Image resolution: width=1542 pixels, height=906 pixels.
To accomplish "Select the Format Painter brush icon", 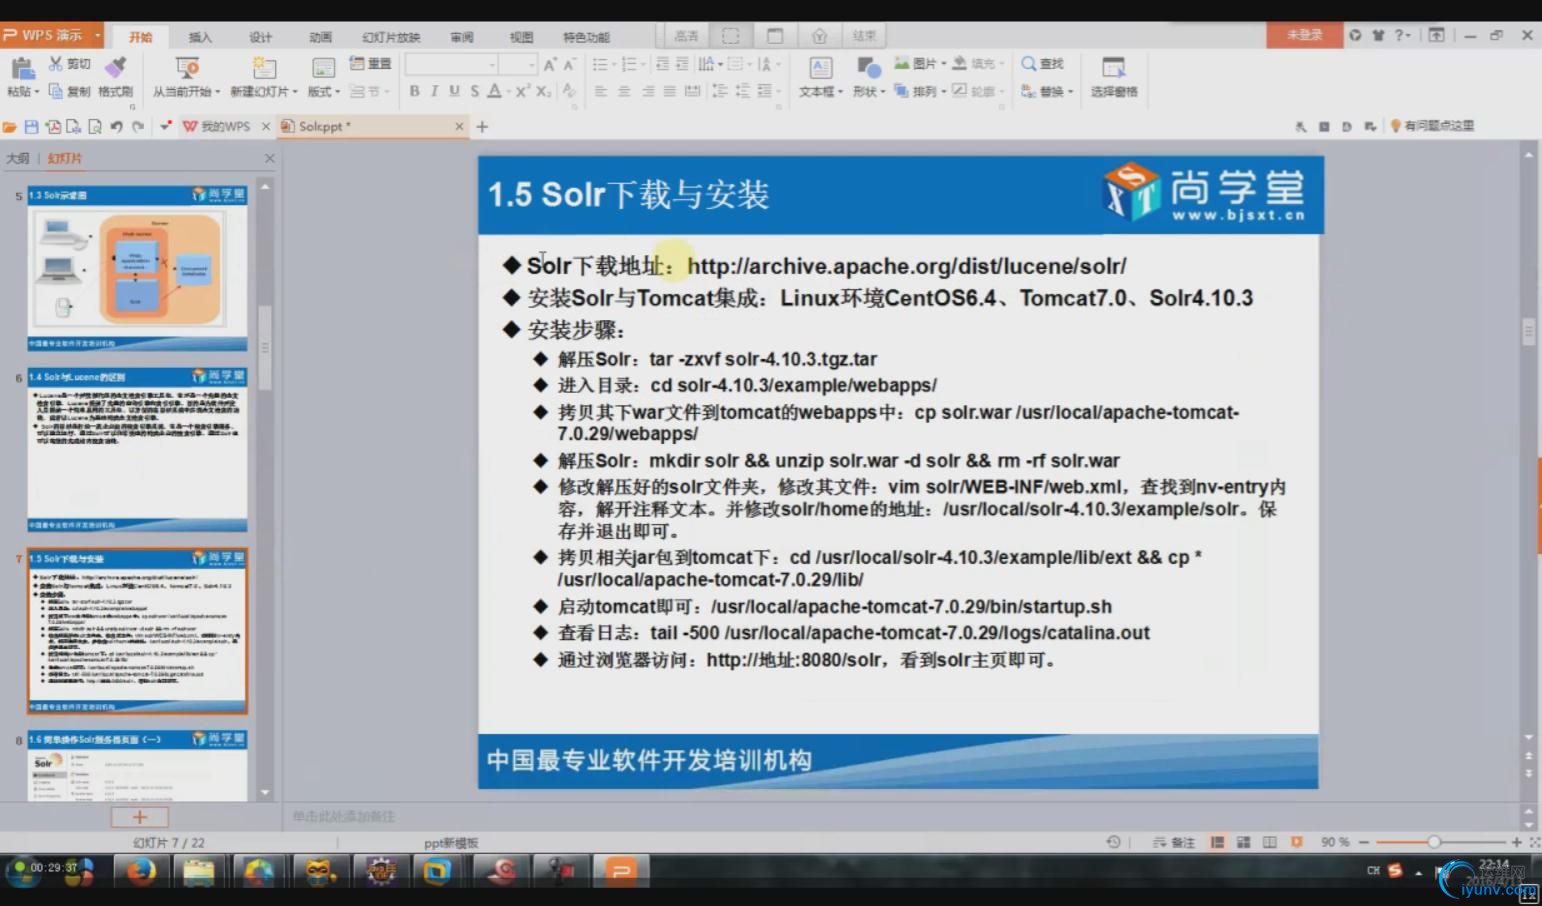I will click(116, 67).
